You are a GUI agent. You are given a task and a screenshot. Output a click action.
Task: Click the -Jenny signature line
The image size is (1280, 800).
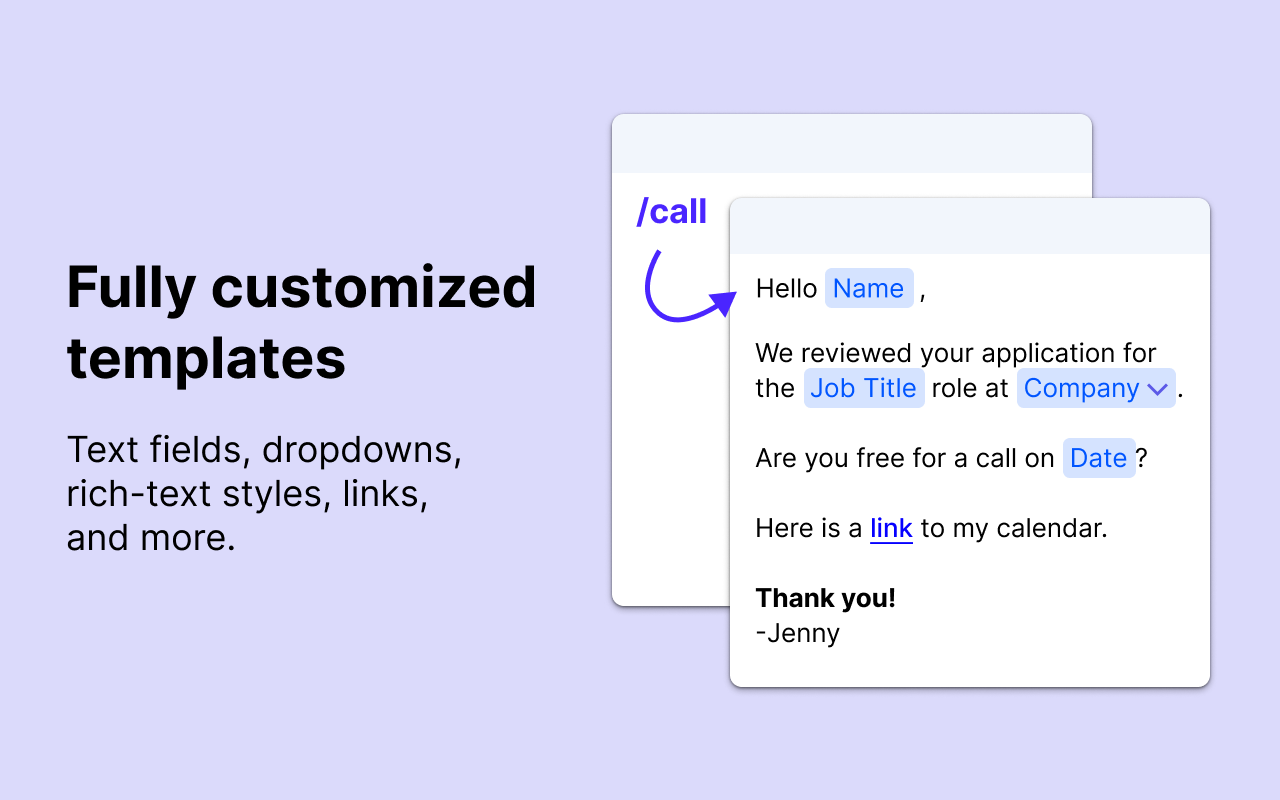[x=797, y=633]
